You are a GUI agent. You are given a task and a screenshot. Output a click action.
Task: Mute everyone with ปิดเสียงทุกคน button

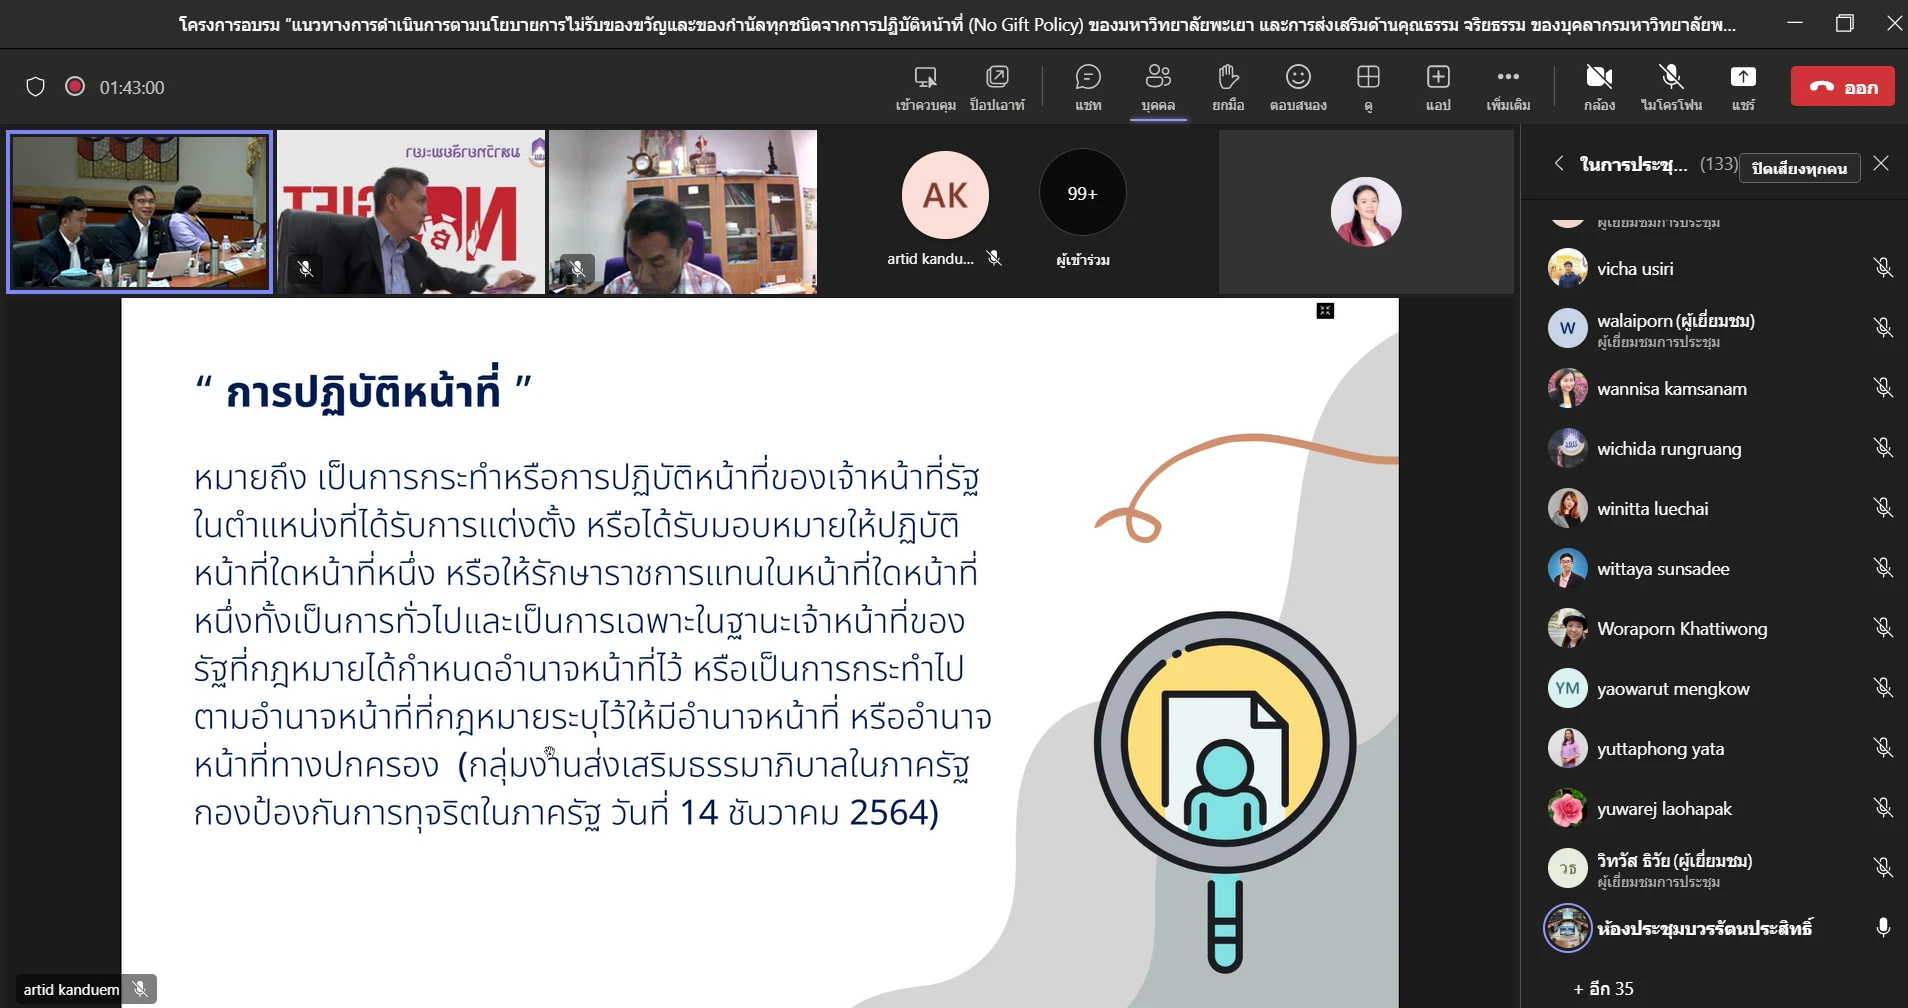click(1799, 168)
